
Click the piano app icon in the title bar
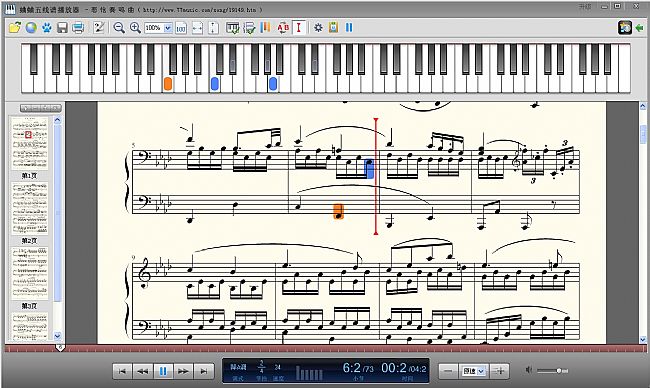(x=10, y=9)
